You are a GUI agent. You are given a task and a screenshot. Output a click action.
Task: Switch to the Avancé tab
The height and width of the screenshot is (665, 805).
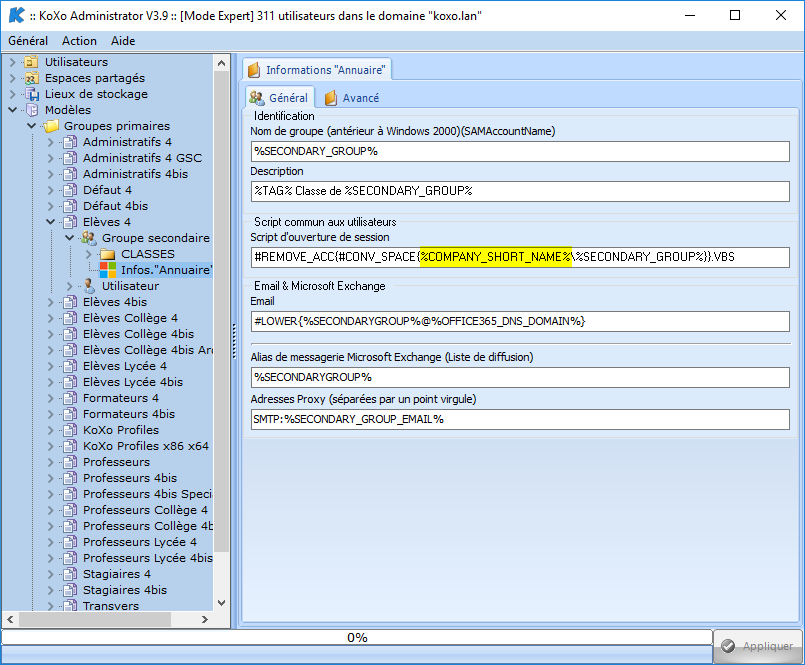coord(353,98)
